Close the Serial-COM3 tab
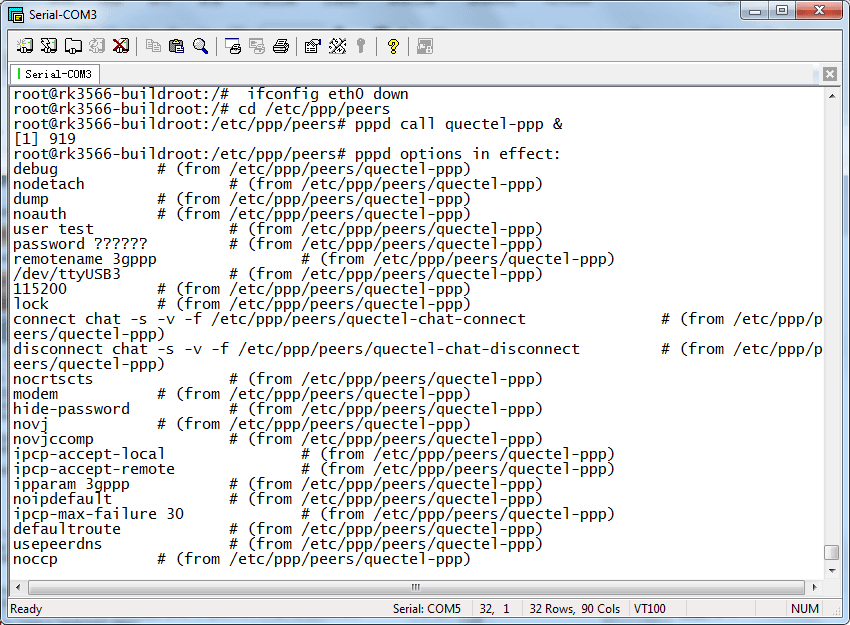 (830, 73)
